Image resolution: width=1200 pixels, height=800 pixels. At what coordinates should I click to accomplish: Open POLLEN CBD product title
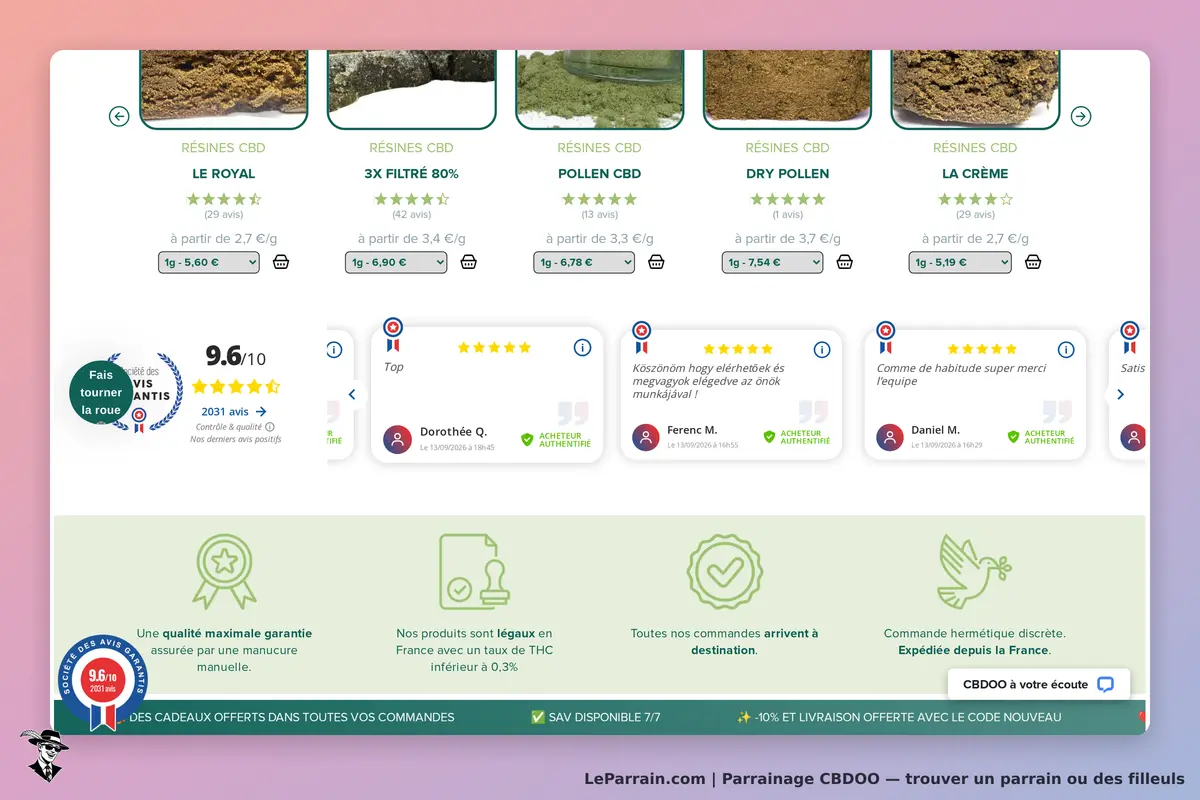(x=599, y=173)
